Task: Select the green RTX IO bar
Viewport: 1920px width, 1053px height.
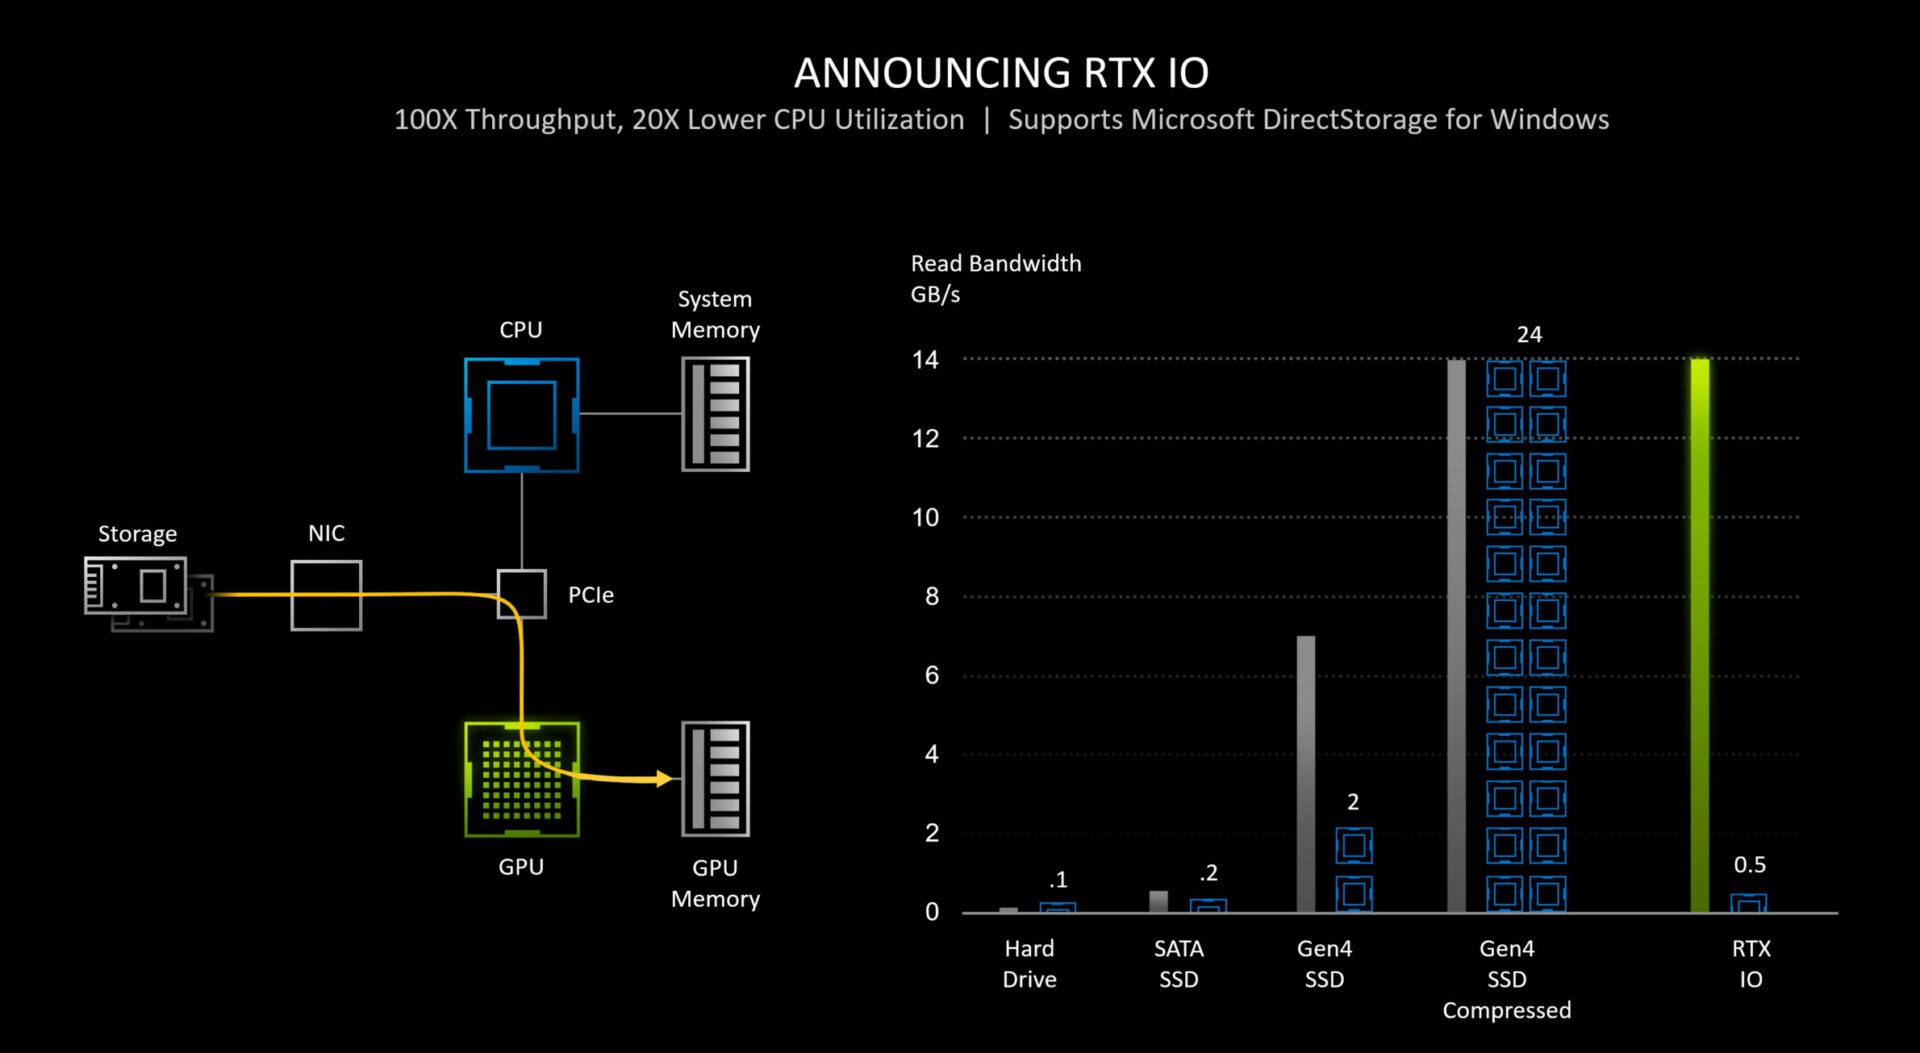Action: (x=1699, y=635)
